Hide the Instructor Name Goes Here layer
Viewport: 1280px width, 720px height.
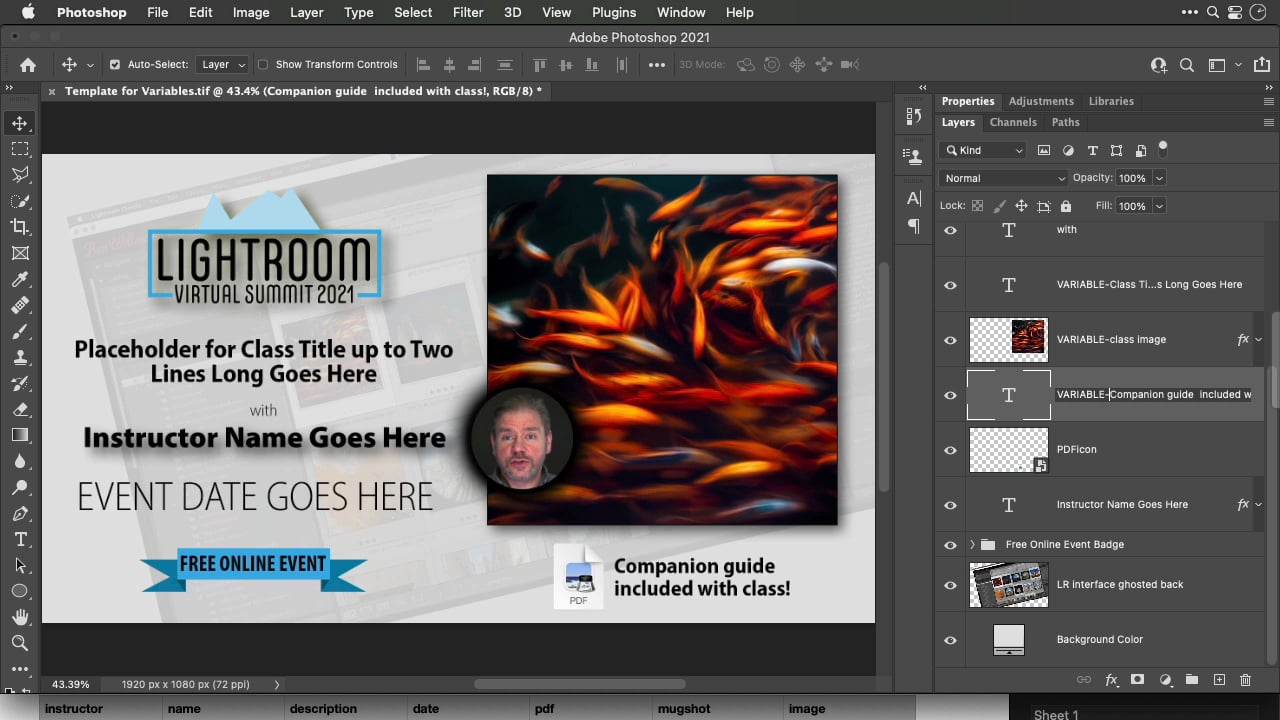[950, 505]
